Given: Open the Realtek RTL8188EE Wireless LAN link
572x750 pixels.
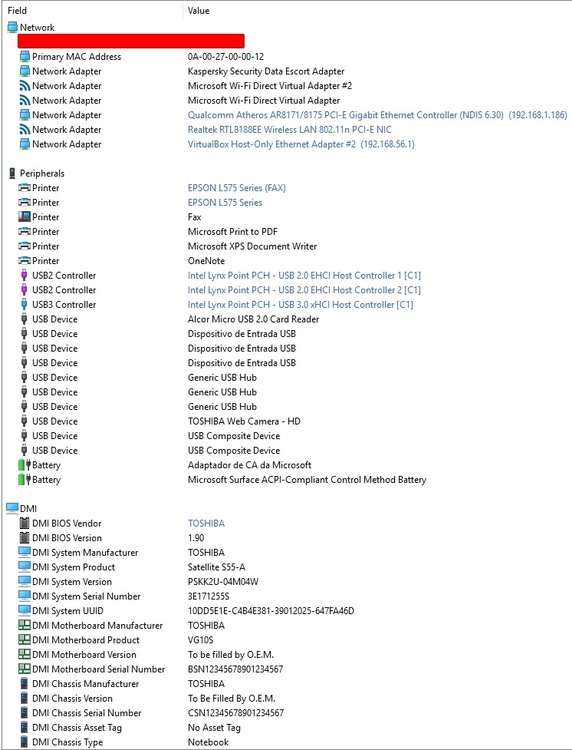Looking at the screenshot, I should (x=289, y=130).
